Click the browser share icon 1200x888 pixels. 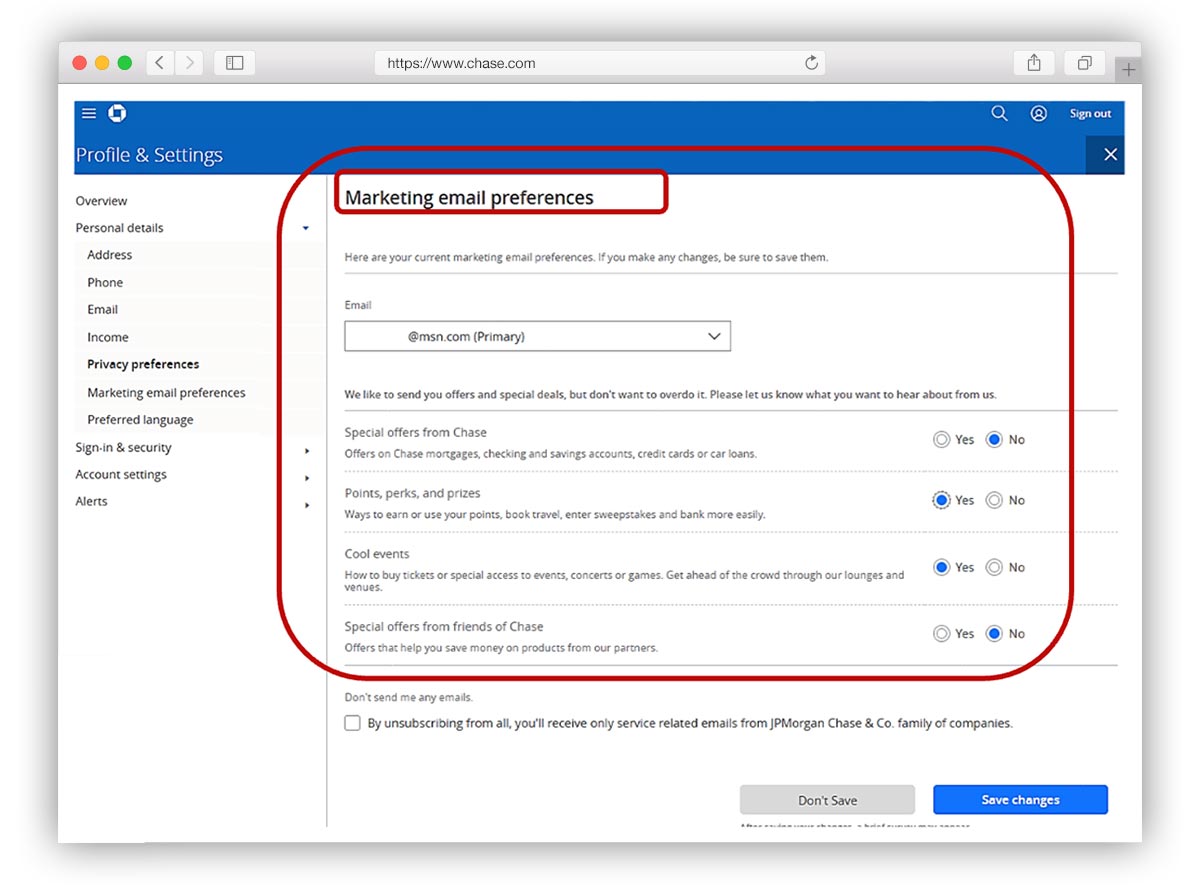click(1034, 63)
